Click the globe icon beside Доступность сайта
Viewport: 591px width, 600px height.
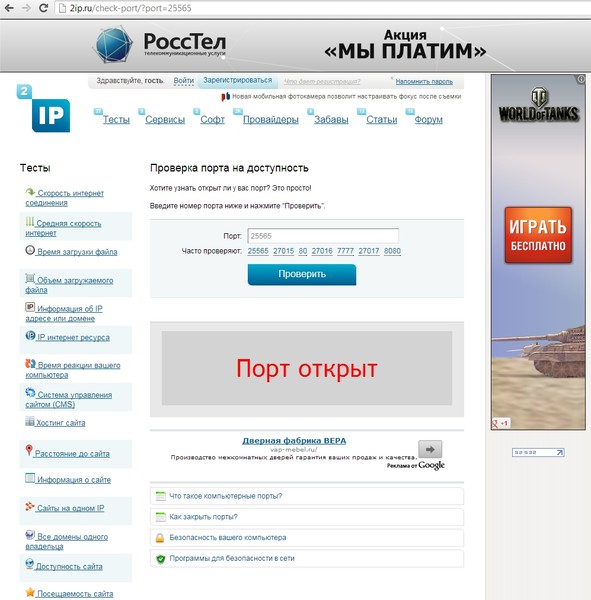[29, 564]
